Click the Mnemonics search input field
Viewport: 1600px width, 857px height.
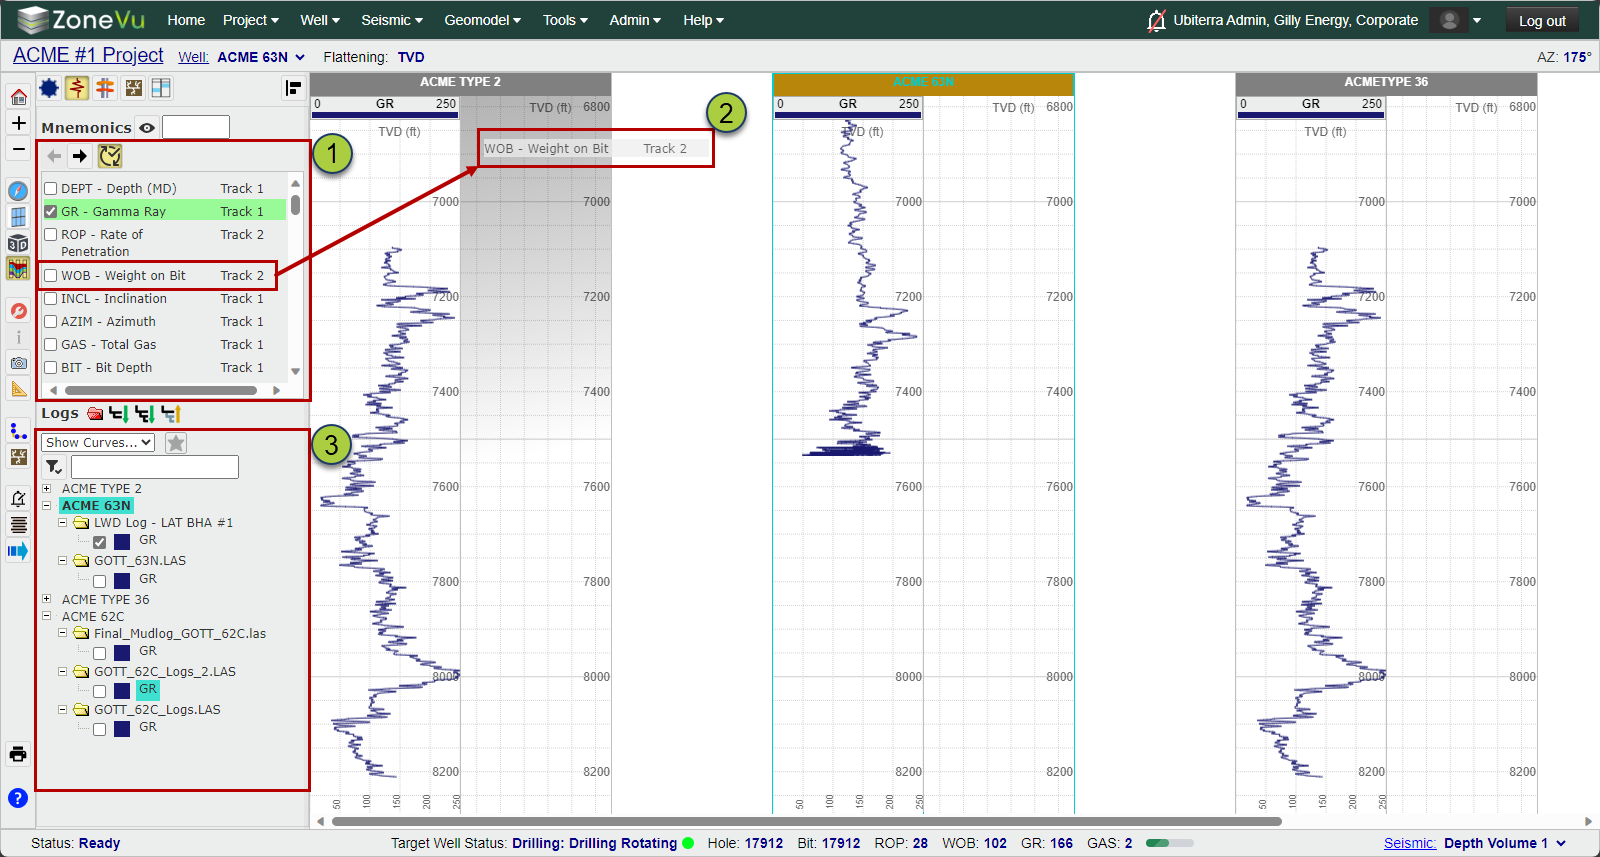click(x=196, y=127)
